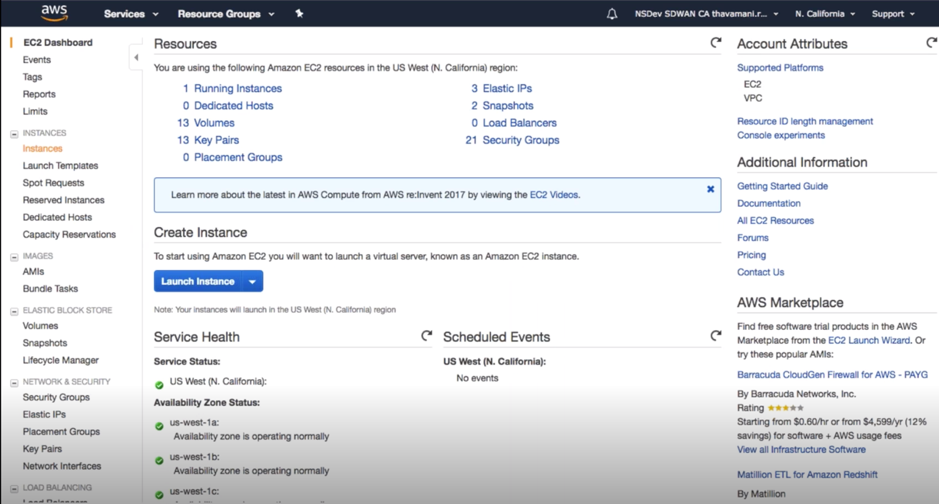939x504 pixels.
Task: Open Resource ID length management link
Action: tap(805, 121)
